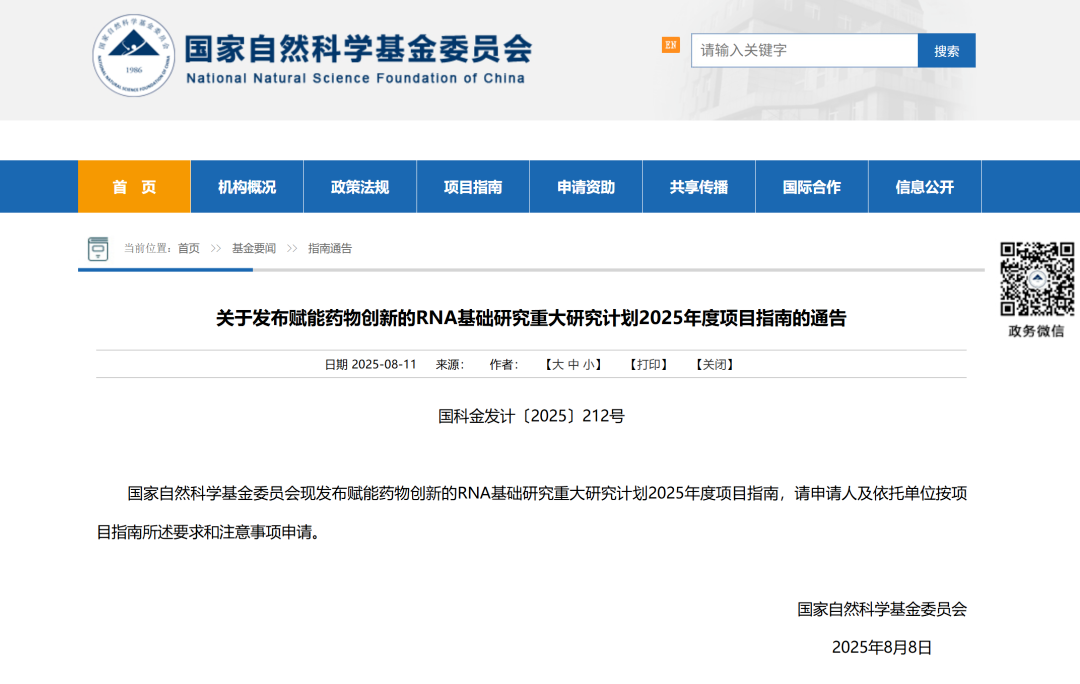Click the 政务微信 QR code image
Image resolution: width=1080 pixels, height=684 pixels.
click(1037, 278)
